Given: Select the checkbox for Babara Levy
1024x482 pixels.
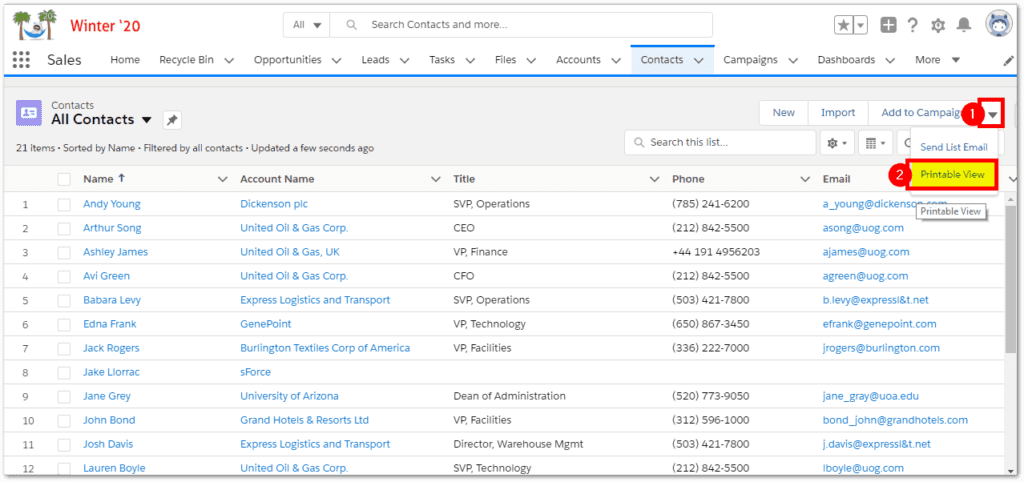Looking at the screenshot, I should pos(64,300).
